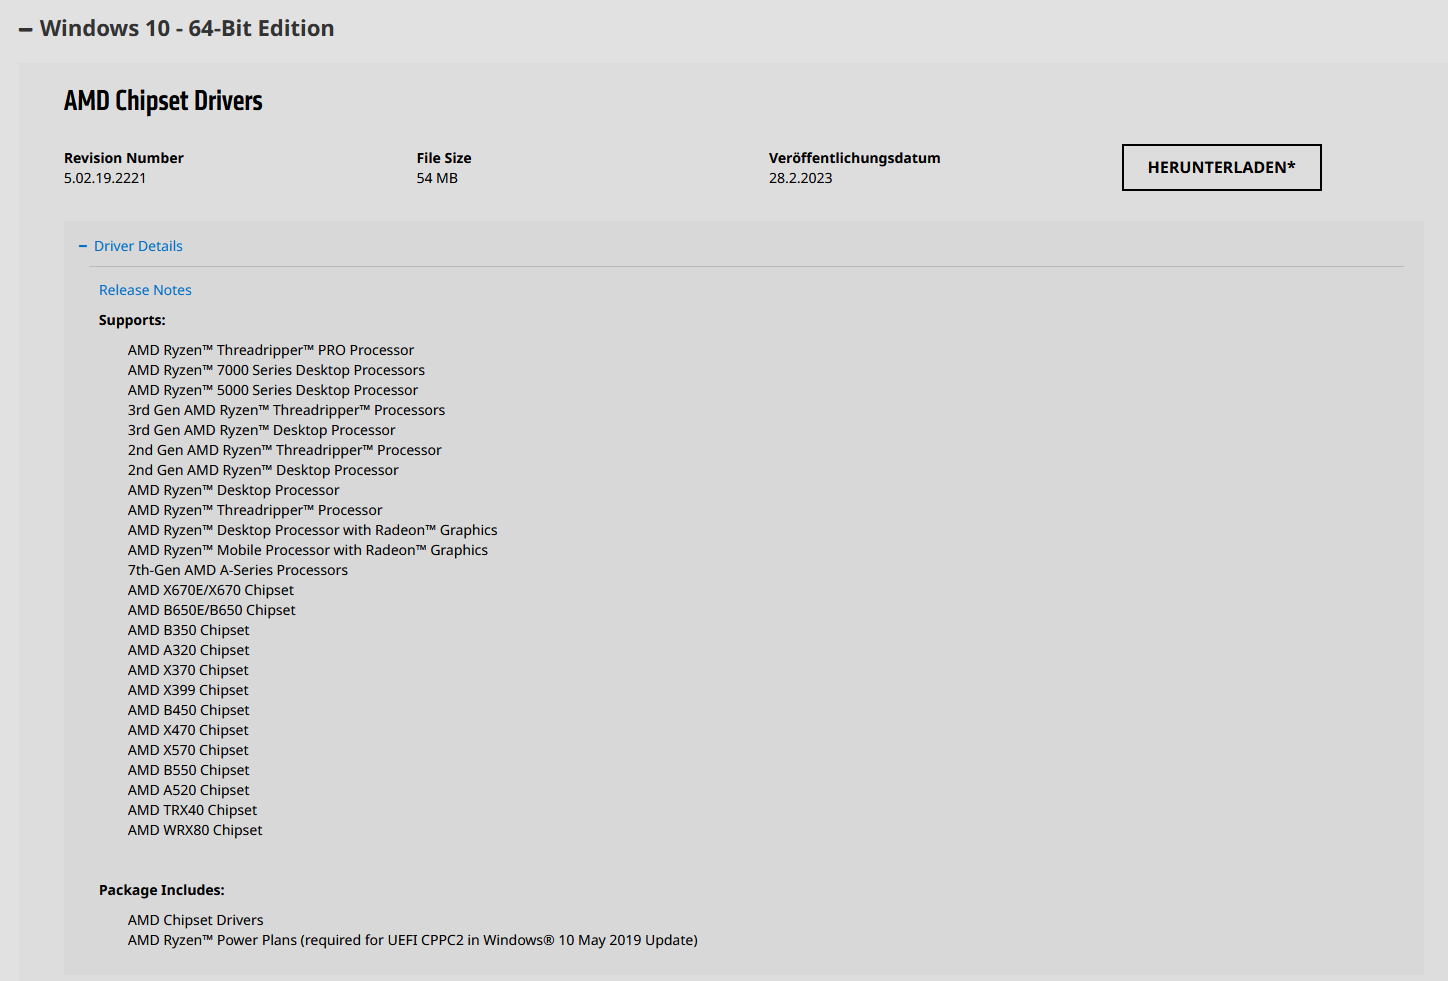The image size is (1448, 981).
Task: Select AMD B350 Chipset entry
Action: pos(189,630)
